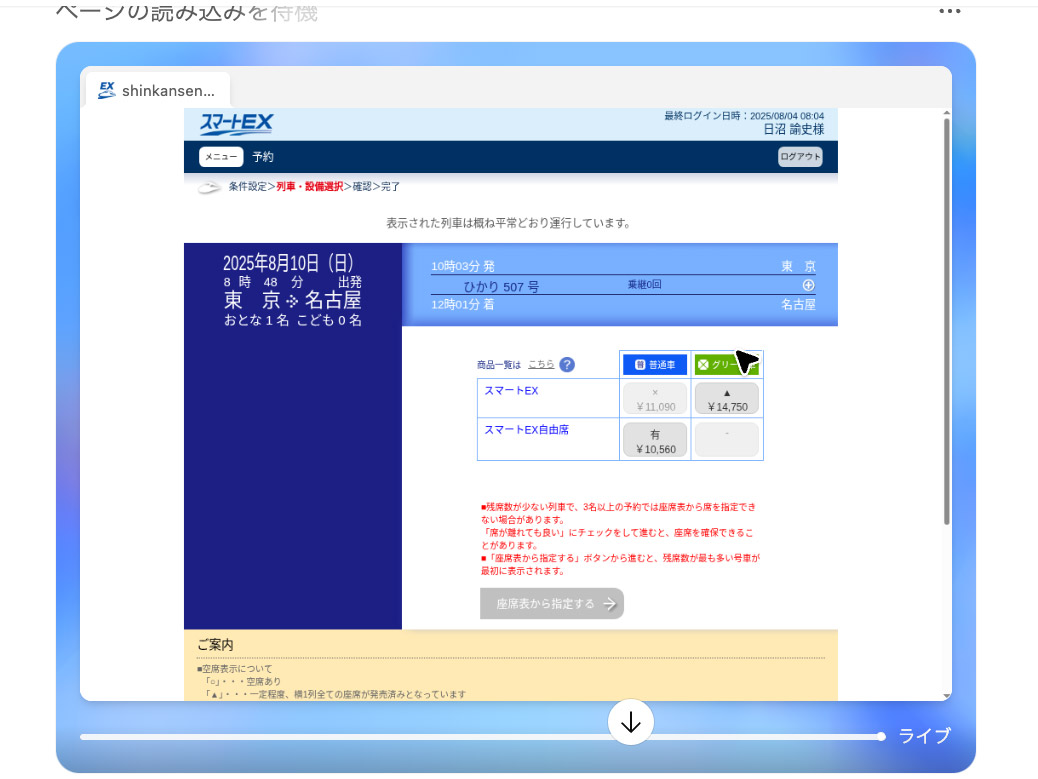The image size is (1038, 779).
Task: Click the circular down-arrow button
Action: (x=630, y=721)
